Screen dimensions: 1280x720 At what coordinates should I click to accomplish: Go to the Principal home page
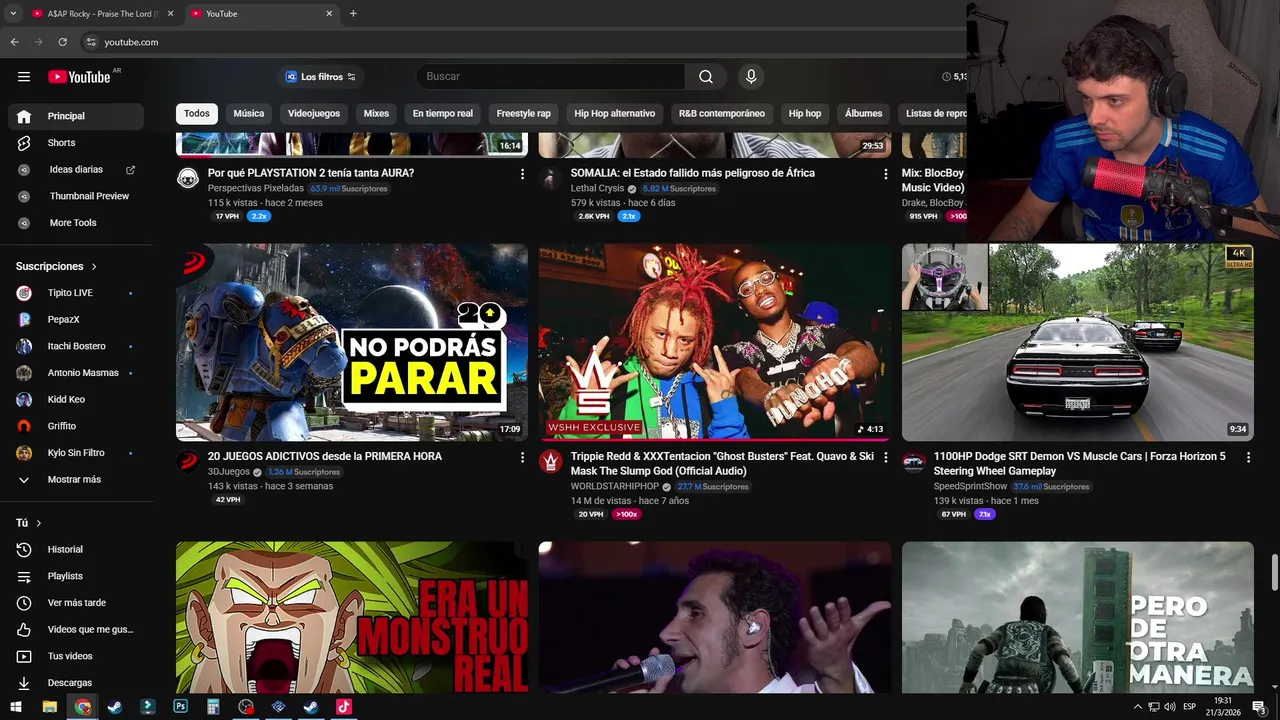point(76,116)
